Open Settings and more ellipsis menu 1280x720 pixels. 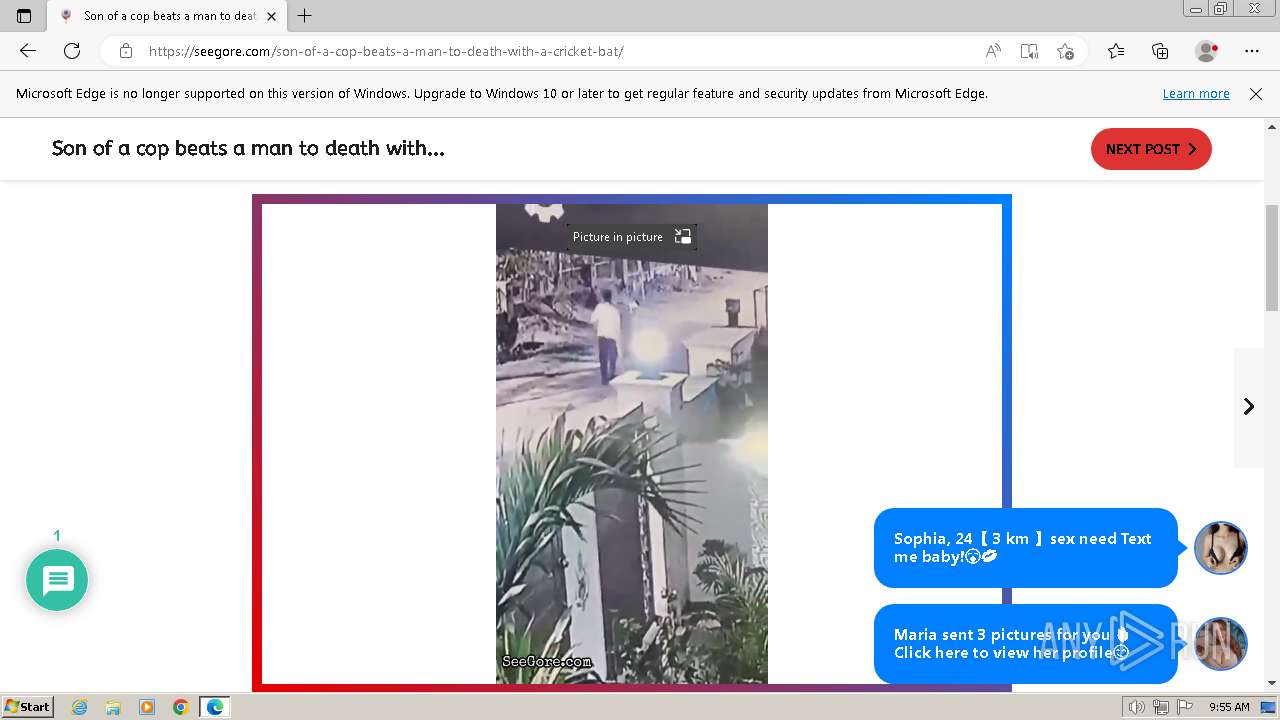click(x=1252, y=51)
